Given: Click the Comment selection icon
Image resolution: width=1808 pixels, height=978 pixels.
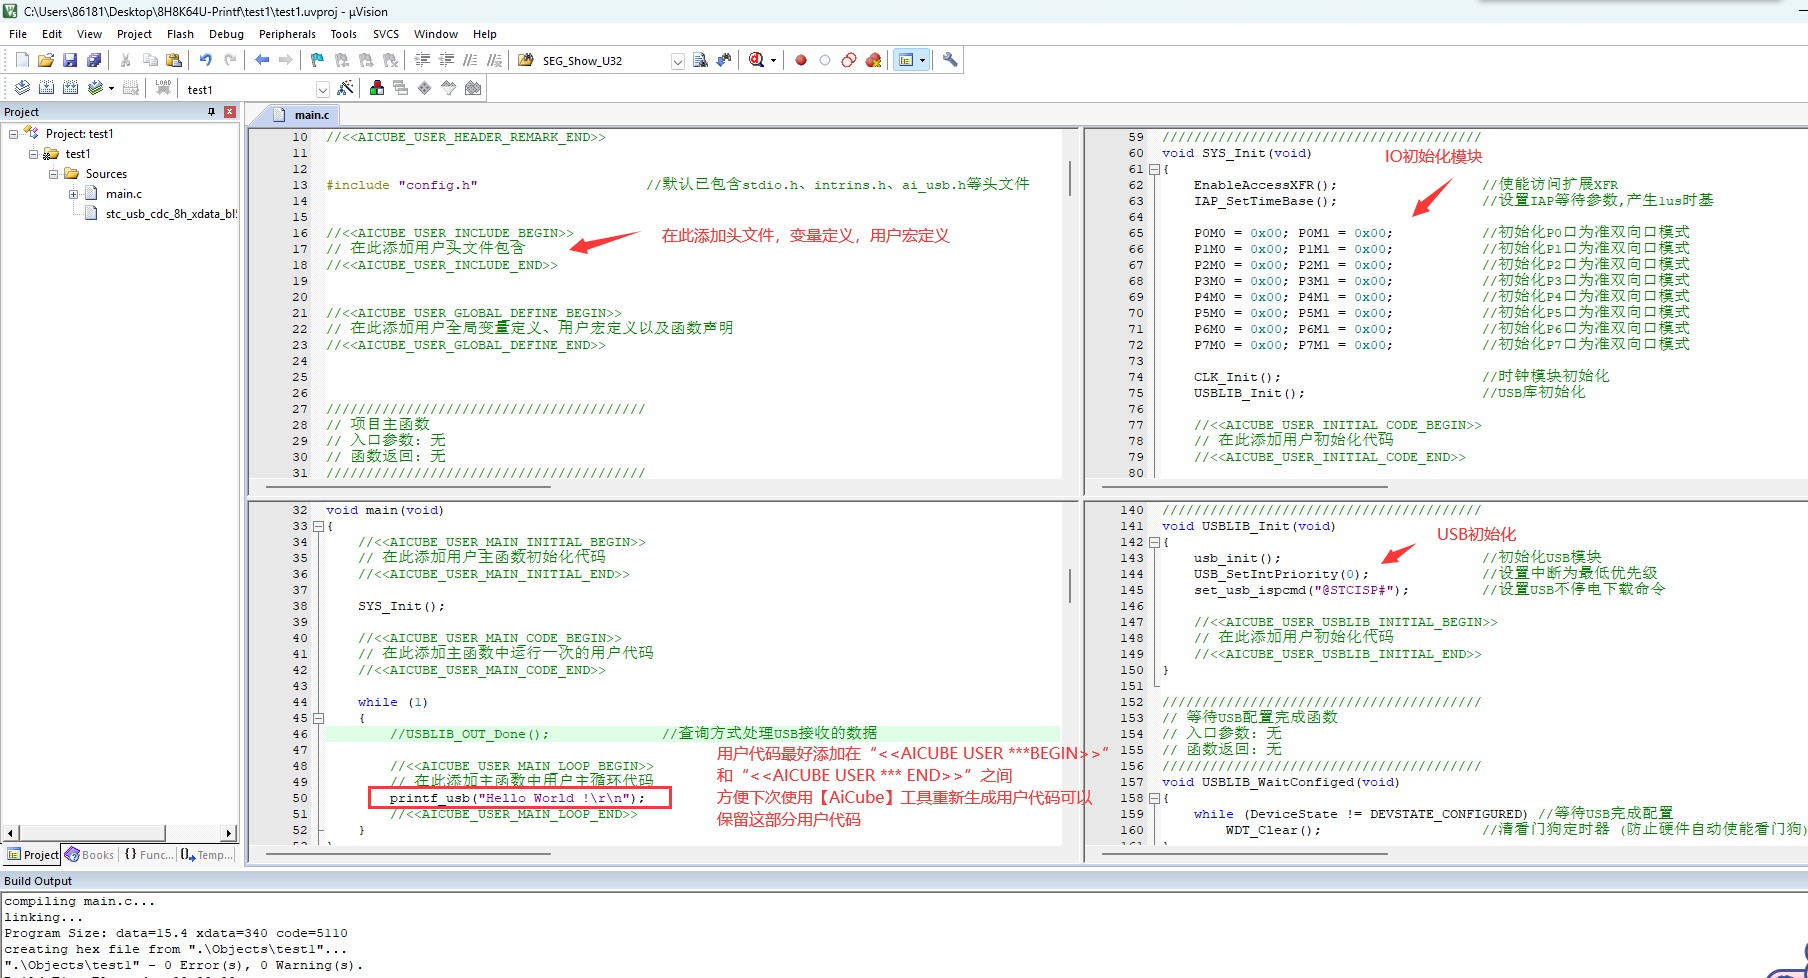Looking at the screenshot, I should [470, 60].
